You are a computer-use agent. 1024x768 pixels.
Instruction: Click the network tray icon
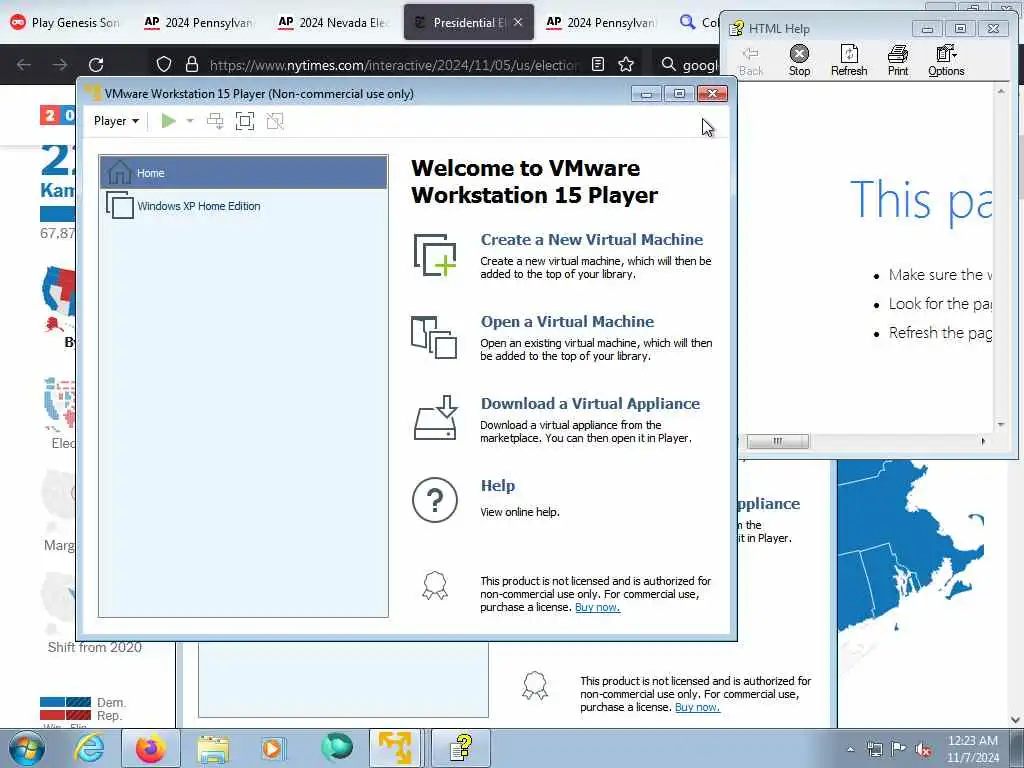[874, 749]
